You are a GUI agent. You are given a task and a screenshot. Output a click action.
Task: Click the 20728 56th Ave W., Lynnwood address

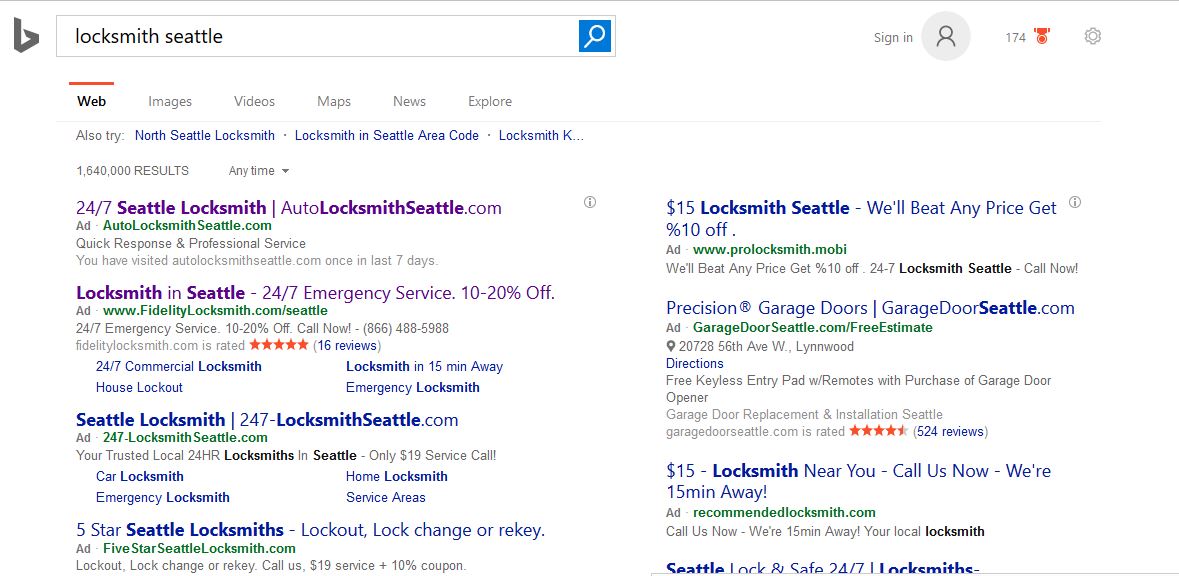[766, 347]
